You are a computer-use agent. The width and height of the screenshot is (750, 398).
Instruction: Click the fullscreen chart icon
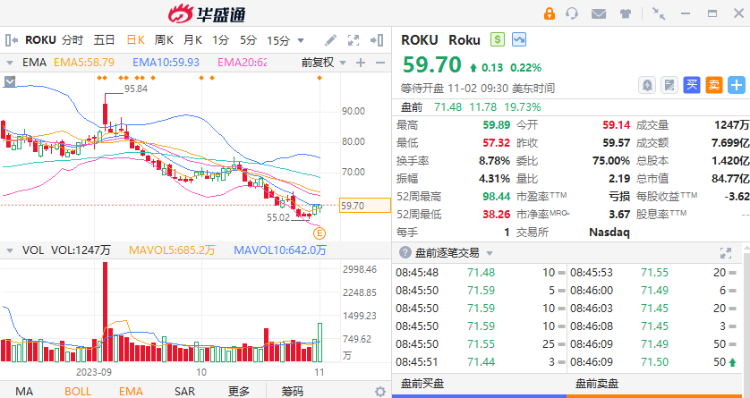coord(353,40)
